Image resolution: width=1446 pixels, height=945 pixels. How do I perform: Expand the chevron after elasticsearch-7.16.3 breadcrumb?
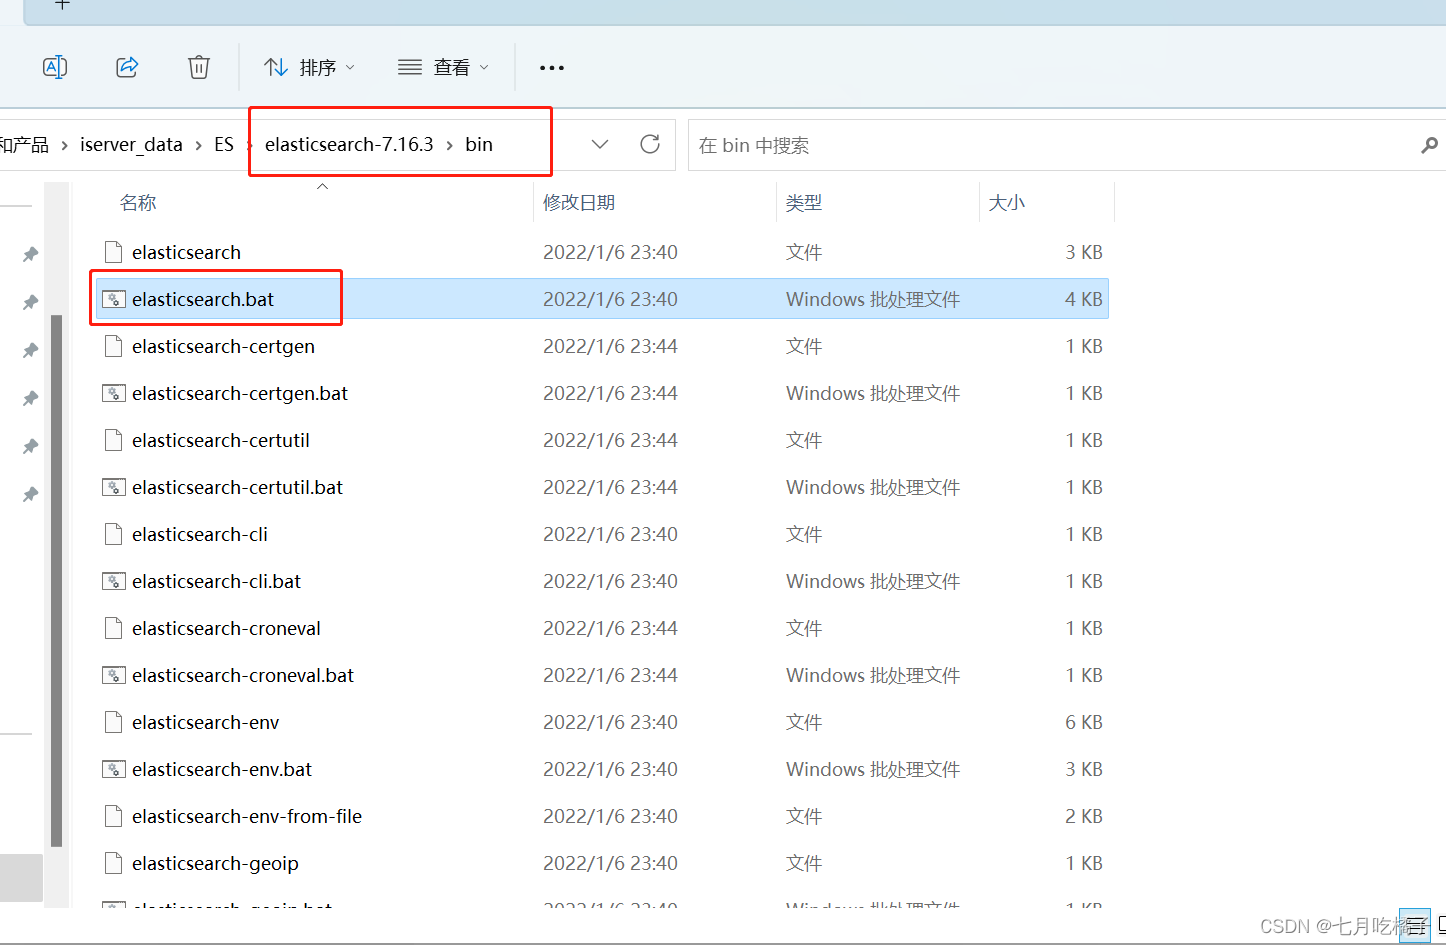click(449, 145)
